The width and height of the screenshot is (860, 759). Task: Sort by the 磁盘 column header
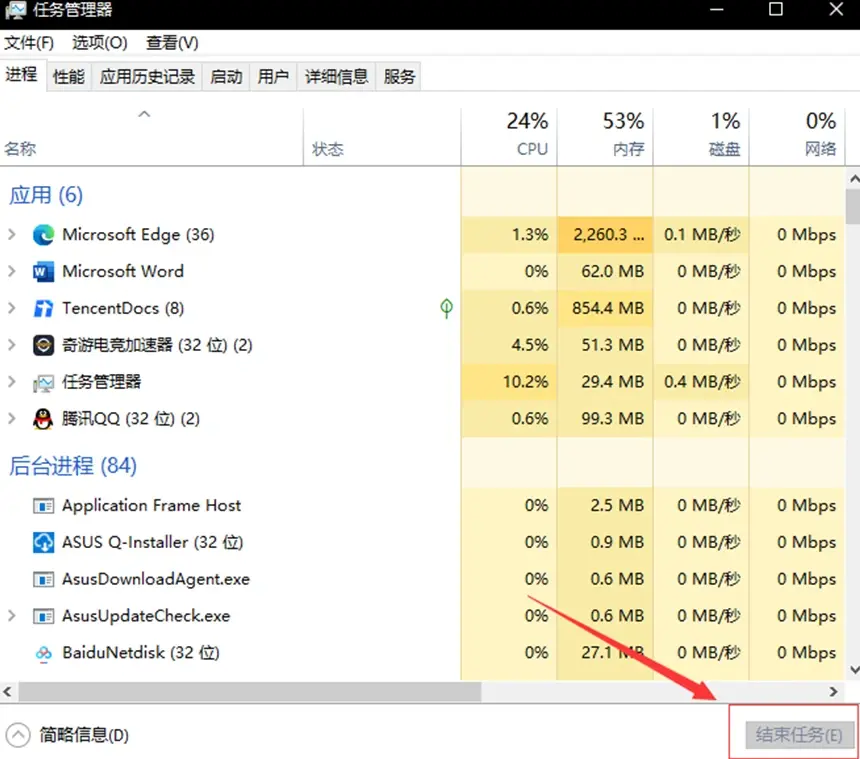point(701,137)
